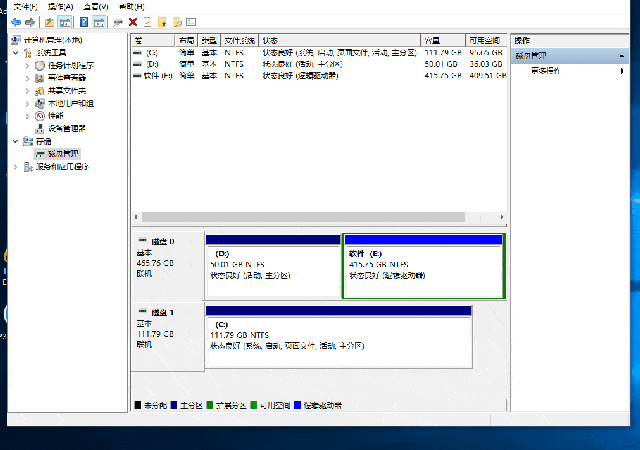This screenshot has height=450, width=640.
Task: Collapse the 存储 tree node
Action: (16, 141)
